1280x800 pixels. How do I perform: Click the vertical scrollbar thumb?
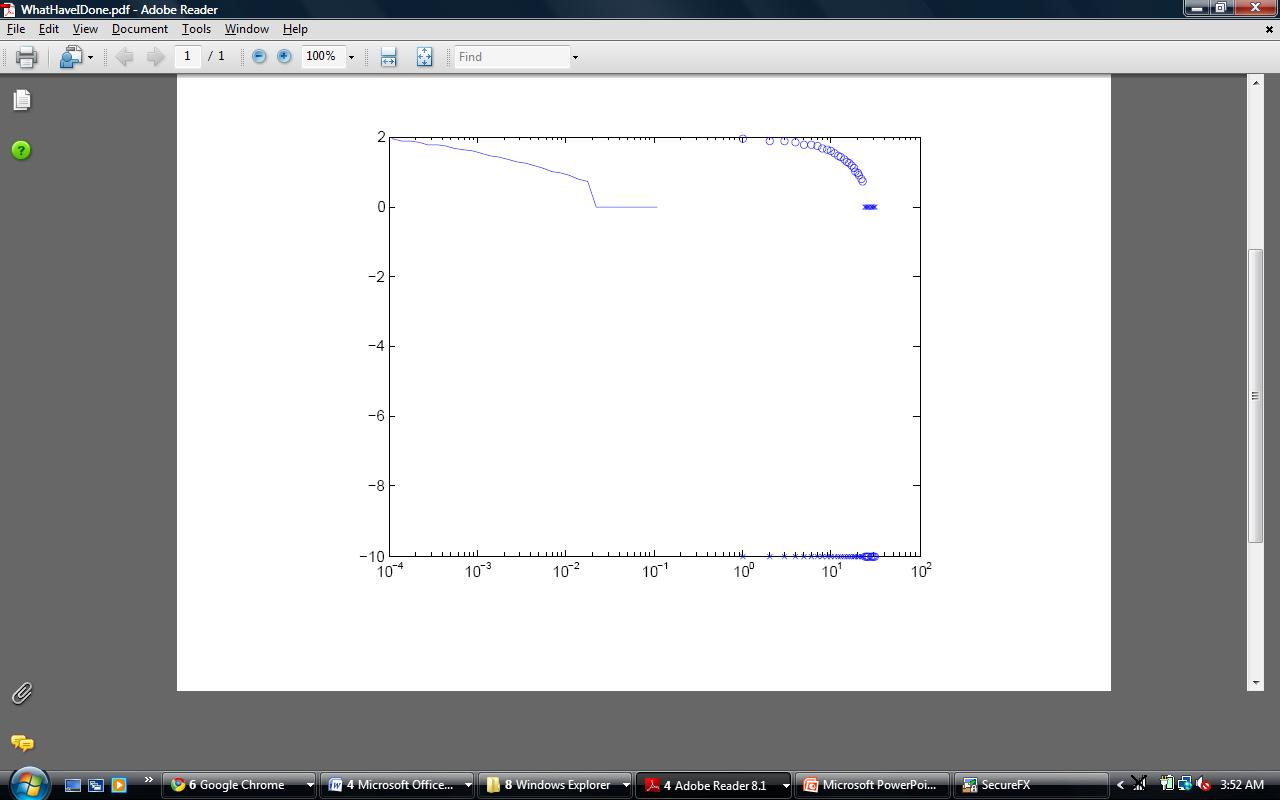1256,396
